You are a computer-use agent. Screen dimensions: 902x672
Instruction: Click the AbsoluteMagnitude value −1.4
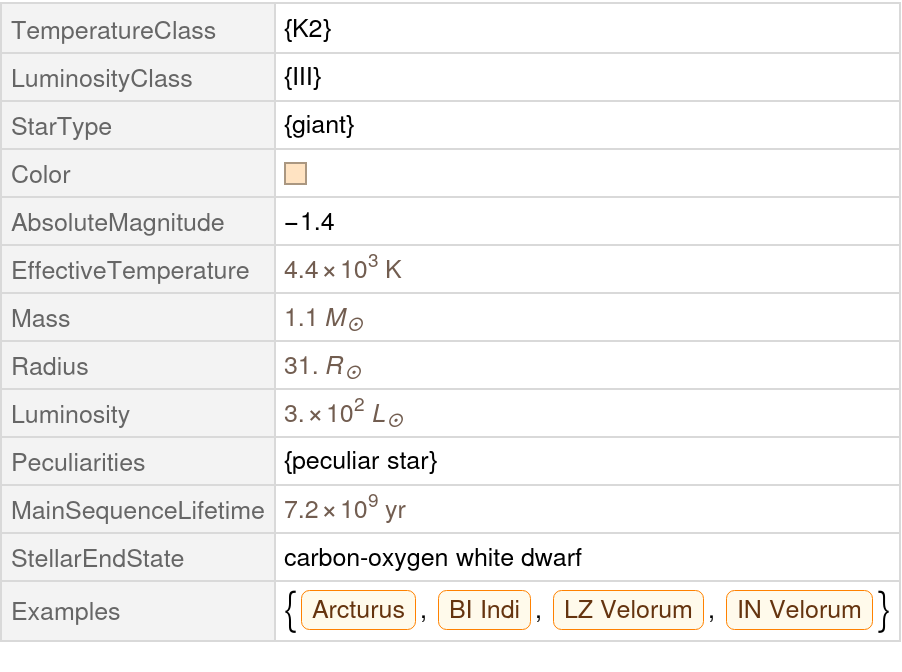tap(309, 222)
